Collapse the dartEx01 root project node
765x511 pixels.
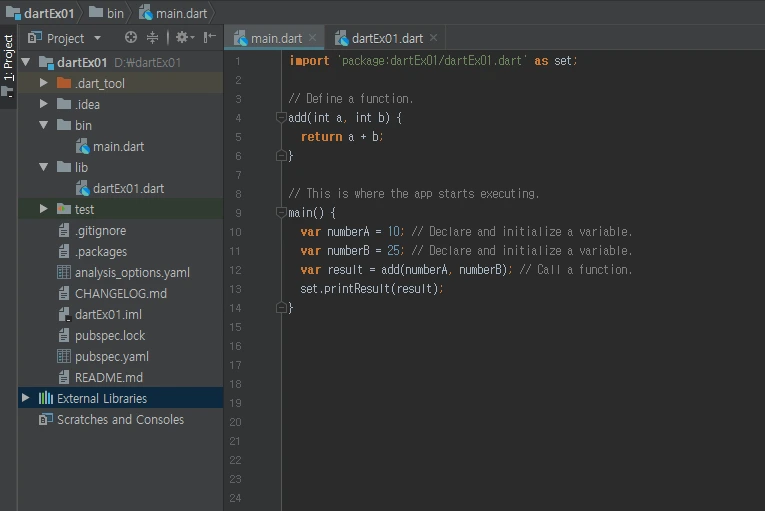(x=26, y=62)
